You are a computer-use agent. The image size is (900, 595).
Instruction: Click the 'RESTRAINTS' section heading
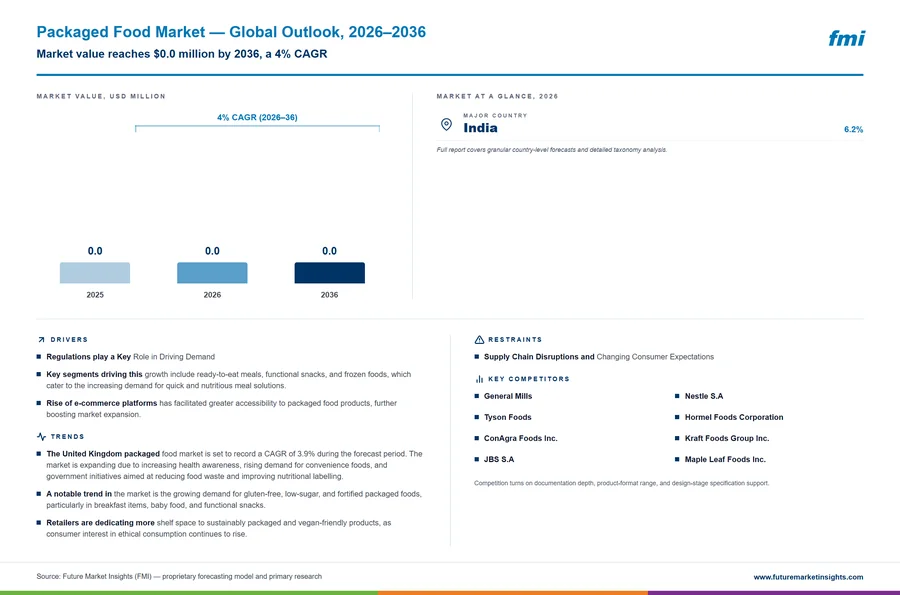tap(515, 340)
